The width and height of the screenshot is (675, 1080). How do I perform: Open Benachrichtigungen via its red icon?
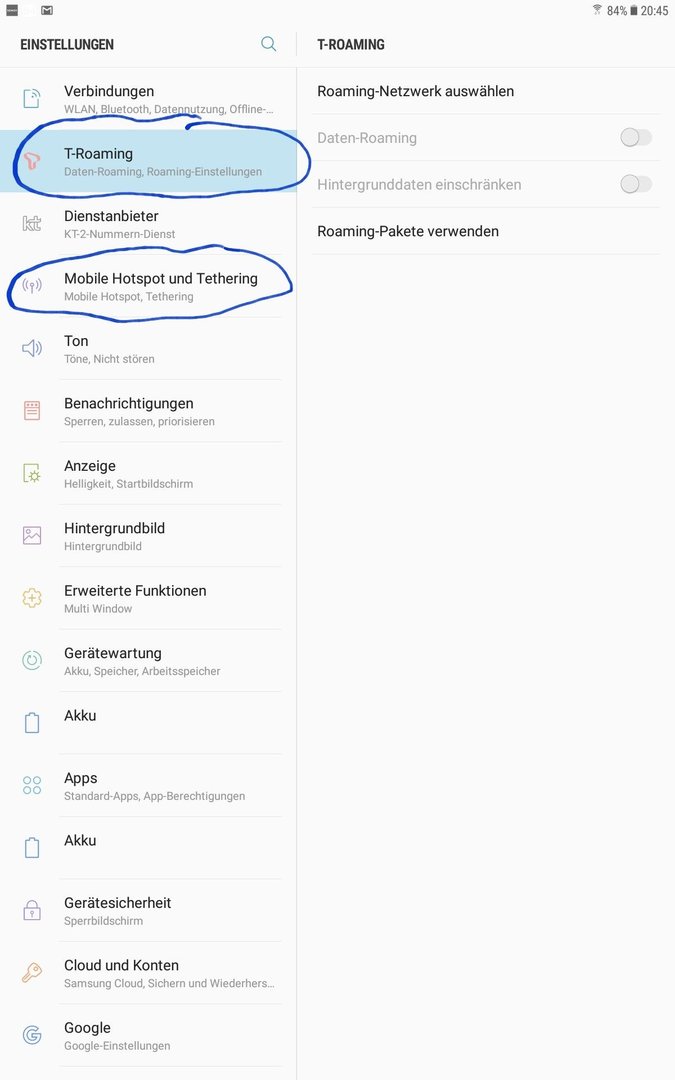(32, 411)
